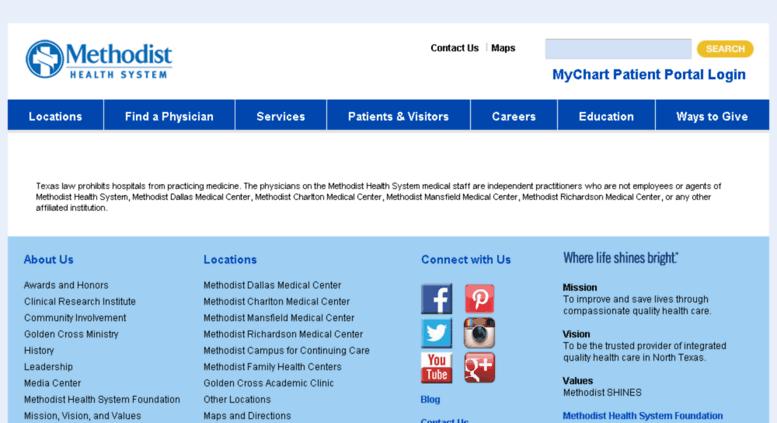Open Clinical Research Institute link
777x423 pixels.
(80, 302)
